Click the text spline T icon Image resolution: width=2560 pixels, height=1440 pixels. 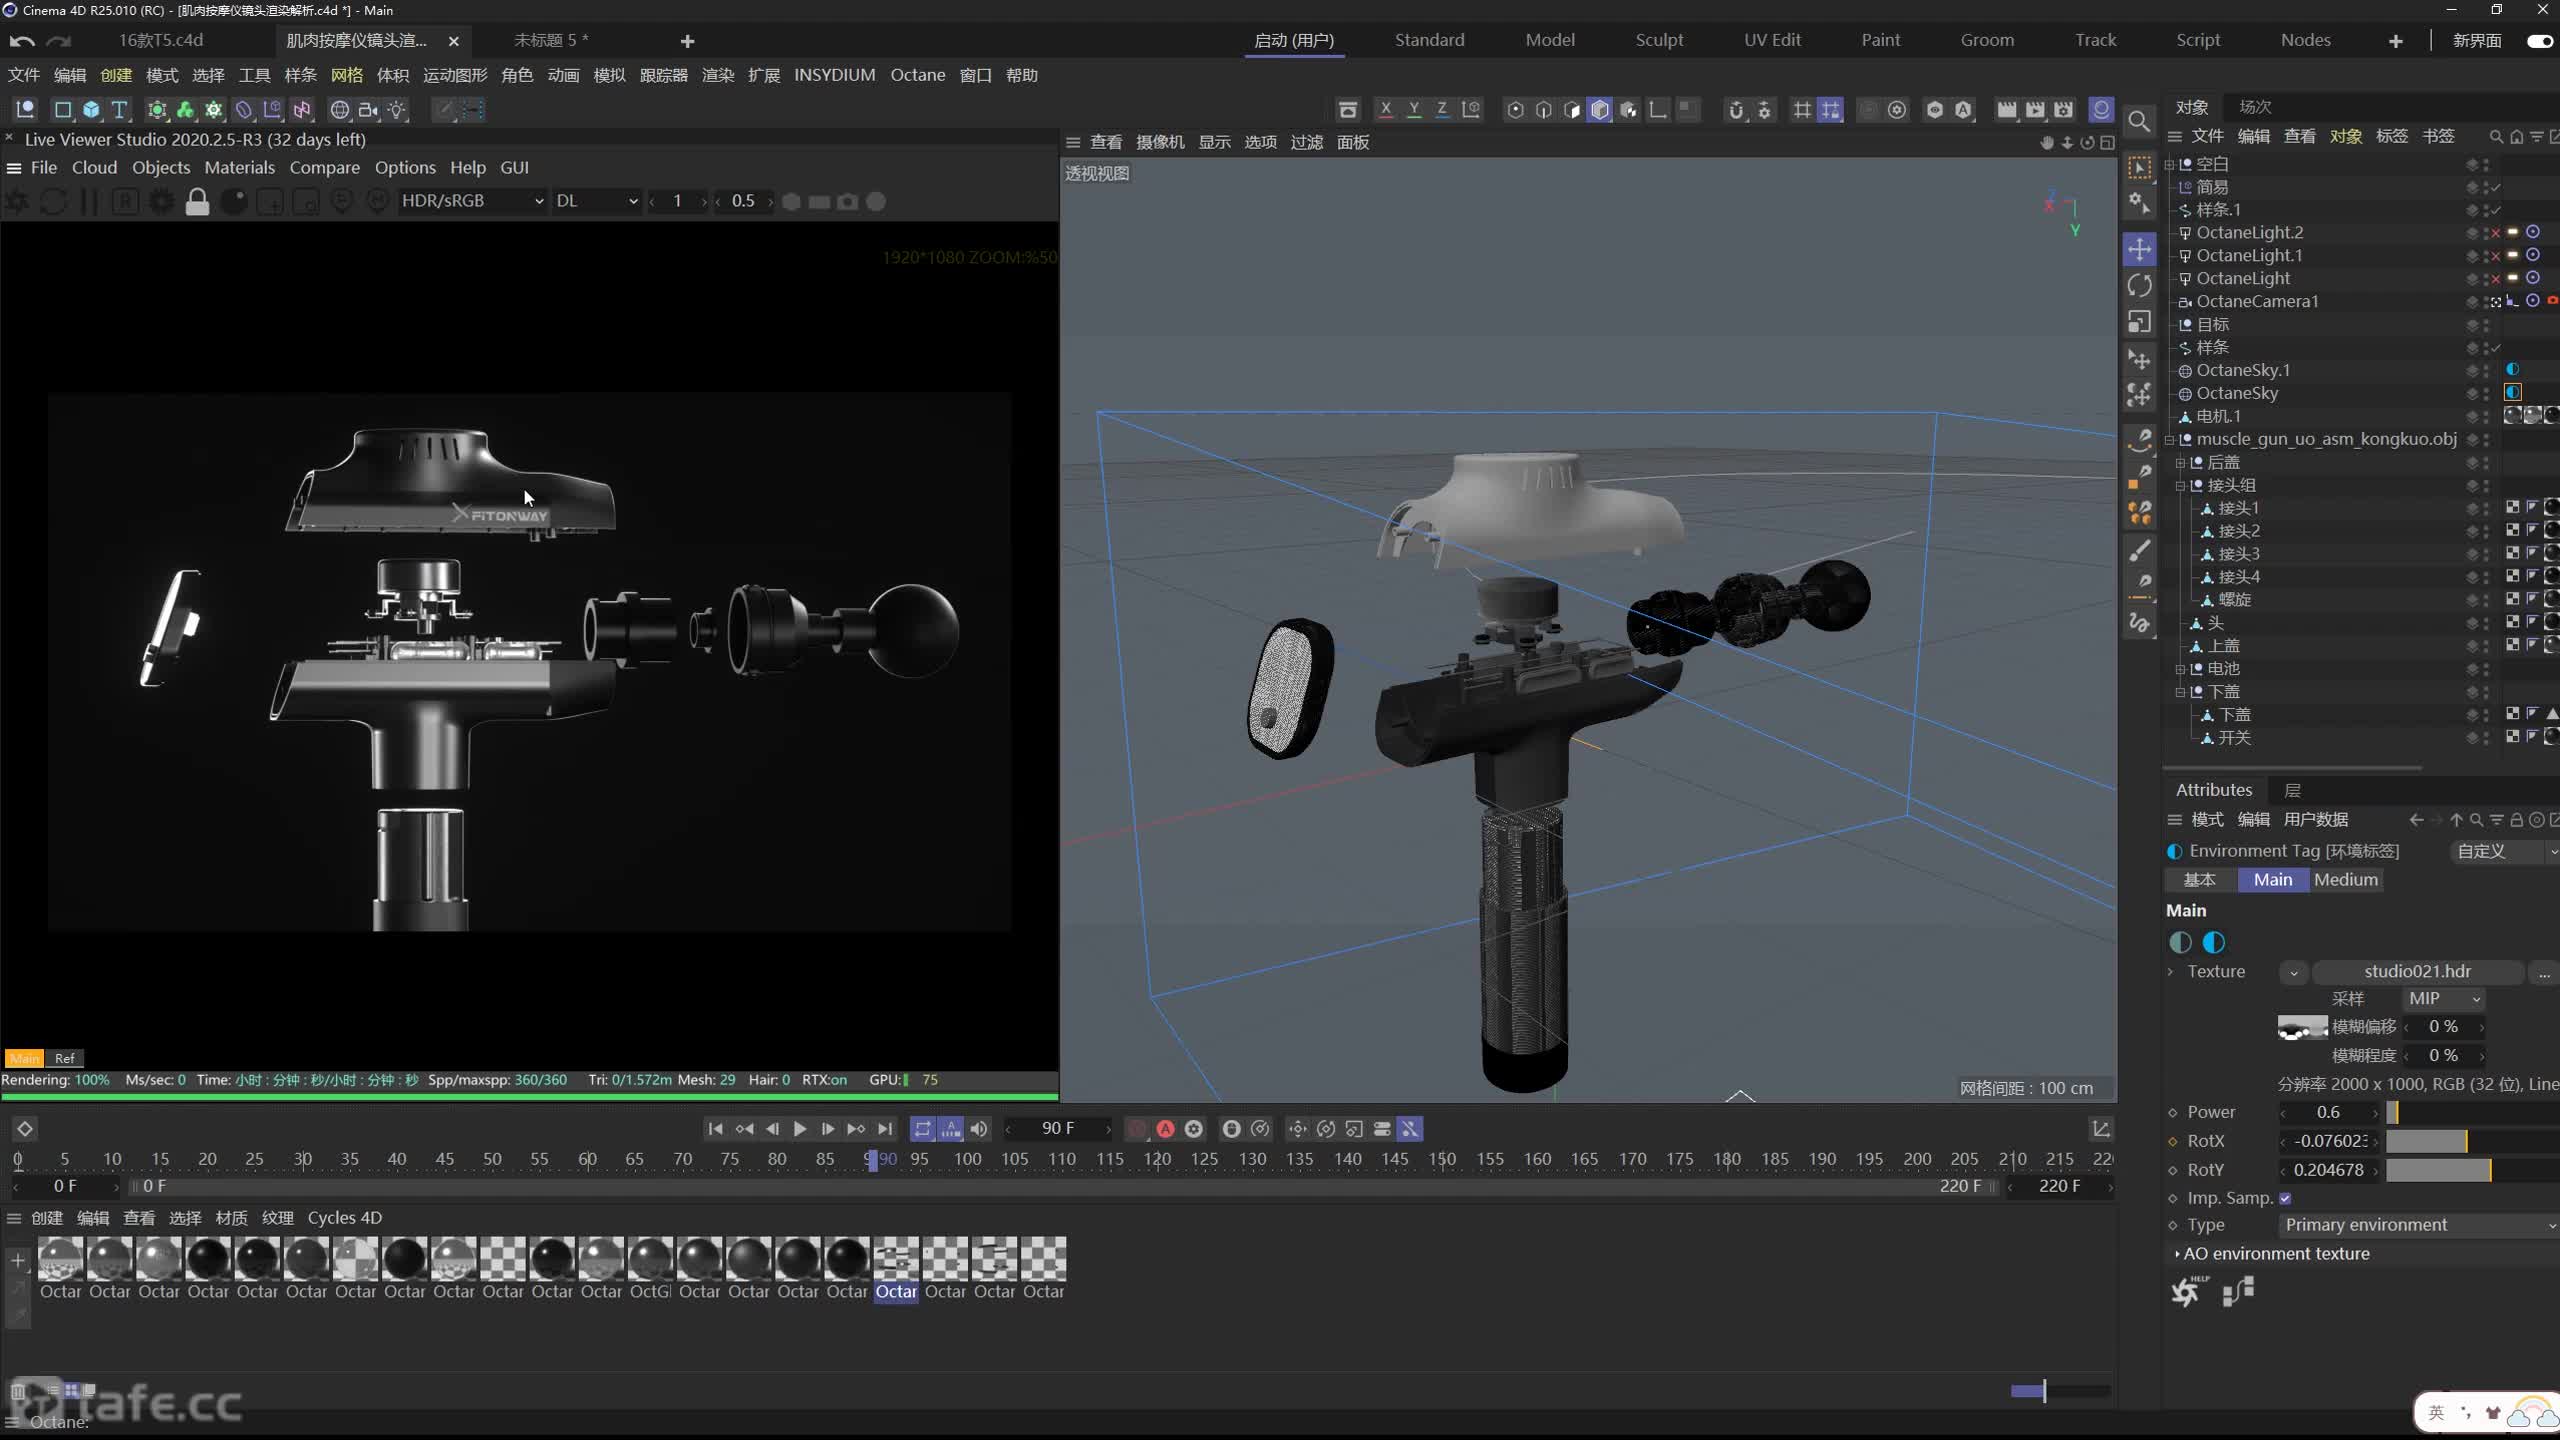coord(119,110)
